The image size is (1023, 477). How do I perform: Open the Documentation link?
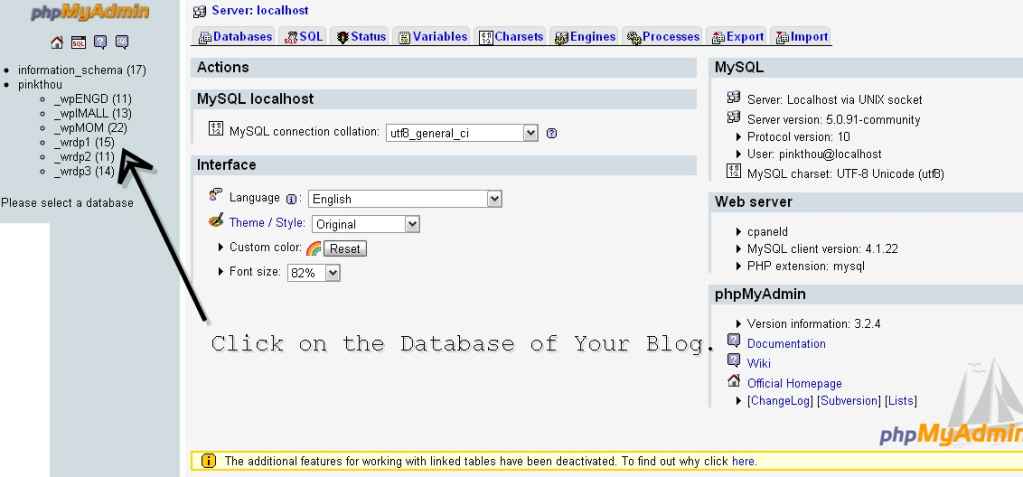click(786, 344)
